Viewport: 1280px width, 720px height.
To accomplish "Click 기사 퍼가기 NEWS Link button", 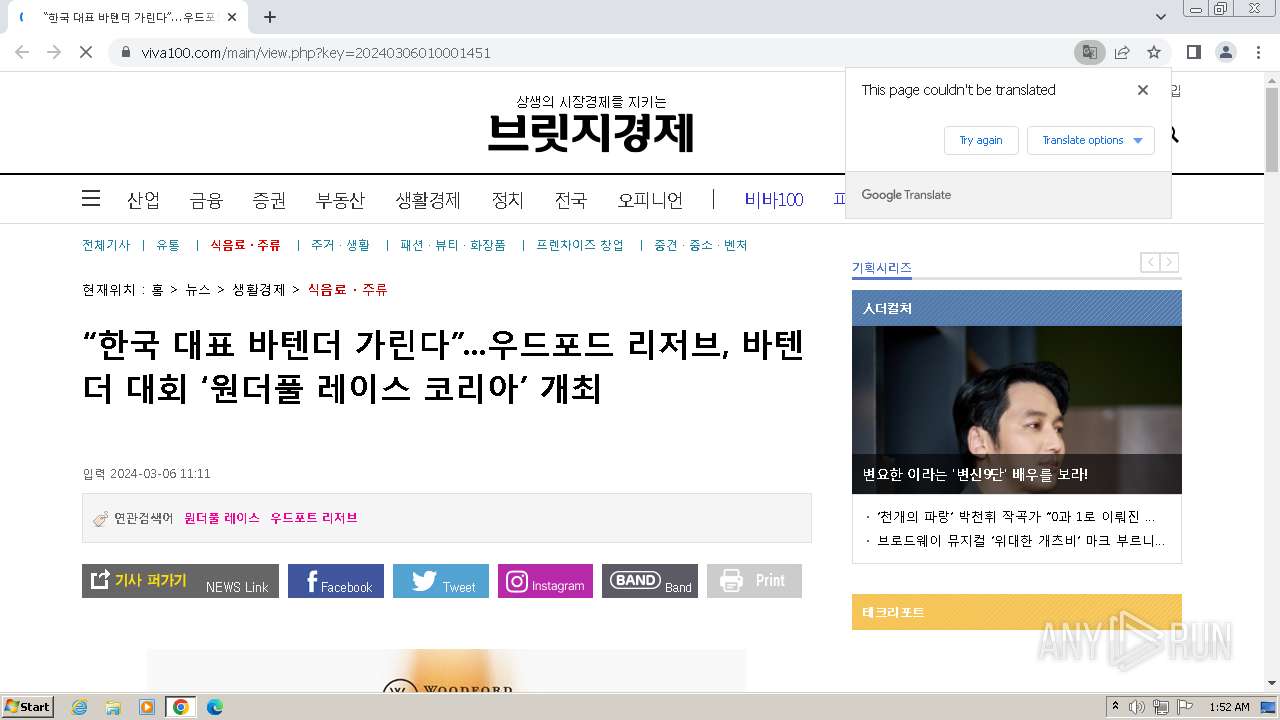I will pyautogui.click(x=180, y=581).
